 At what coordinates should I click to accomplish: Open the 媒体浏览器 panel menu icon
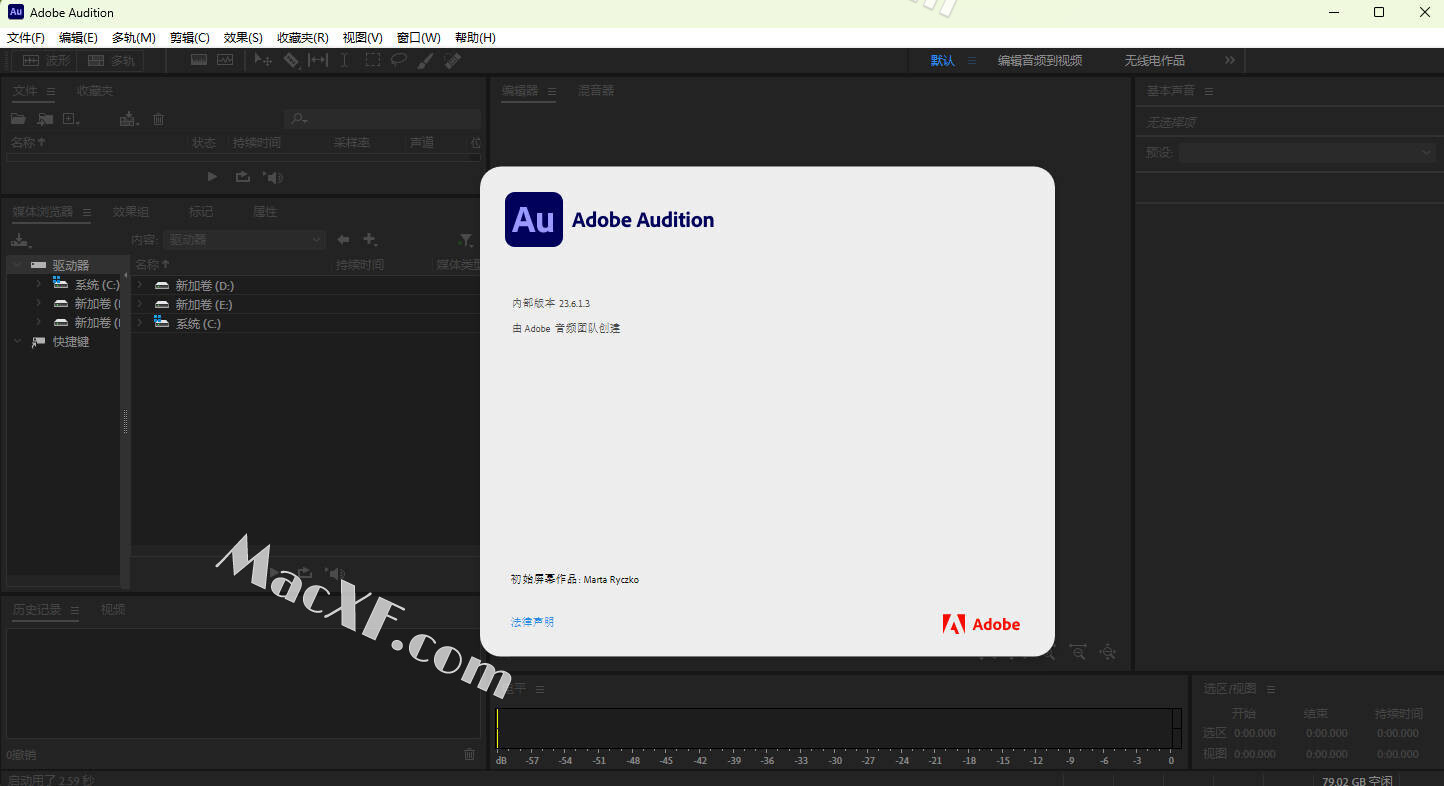tap(87, 212)
